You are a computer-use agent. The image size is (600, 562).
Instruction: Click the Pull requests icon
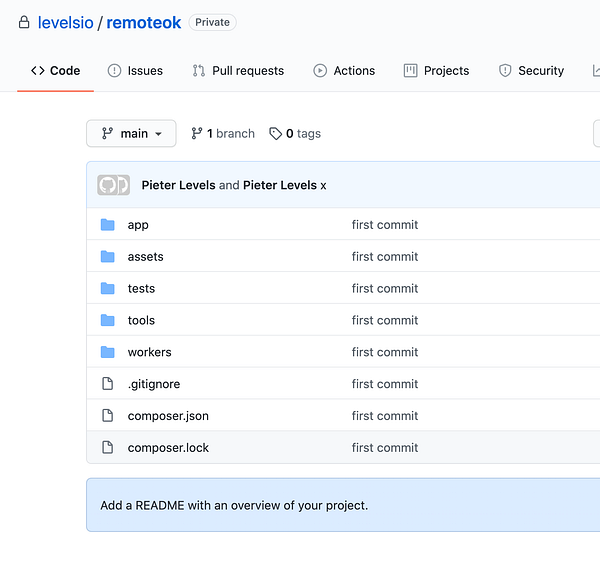tap(199, 71)
